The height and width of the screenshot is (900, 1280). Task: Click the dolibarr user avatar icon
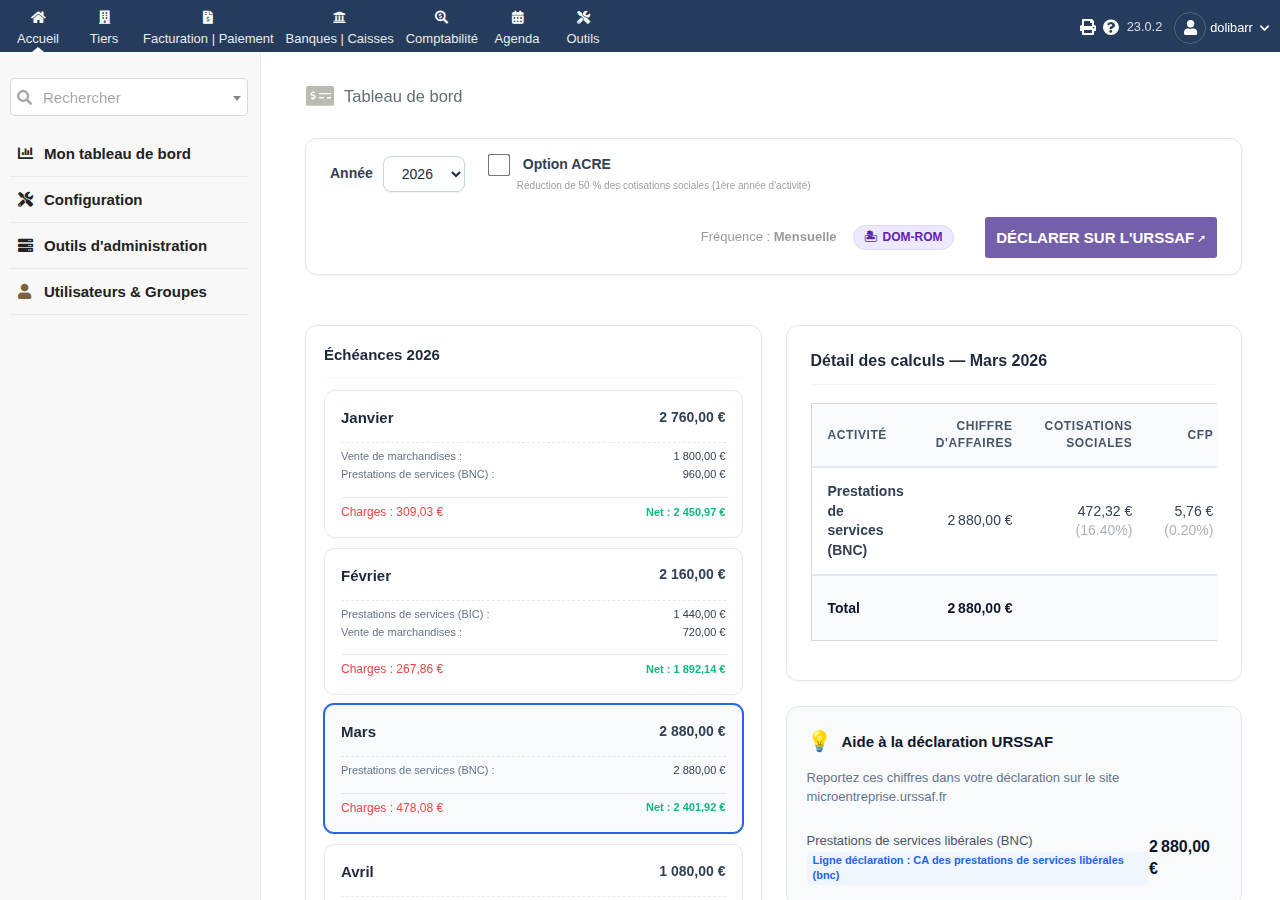click(1190, 28)
